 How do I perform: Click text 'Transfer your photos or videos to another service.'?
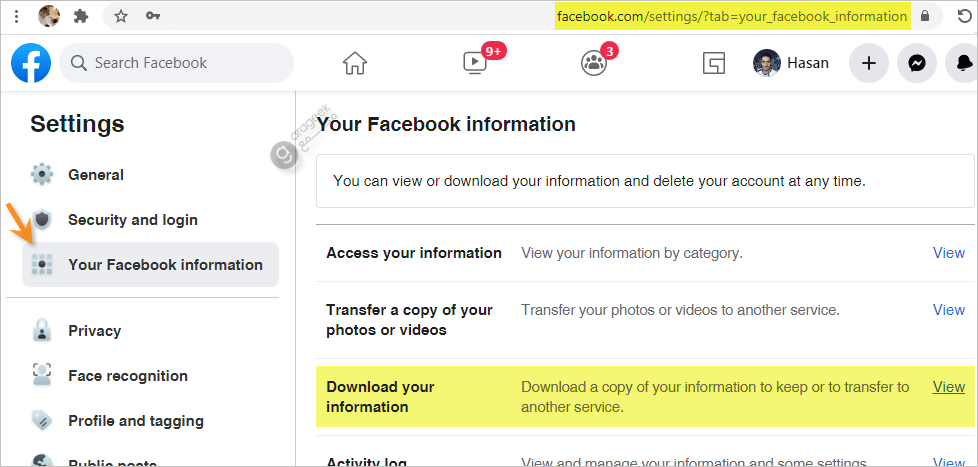pos(680,310)
